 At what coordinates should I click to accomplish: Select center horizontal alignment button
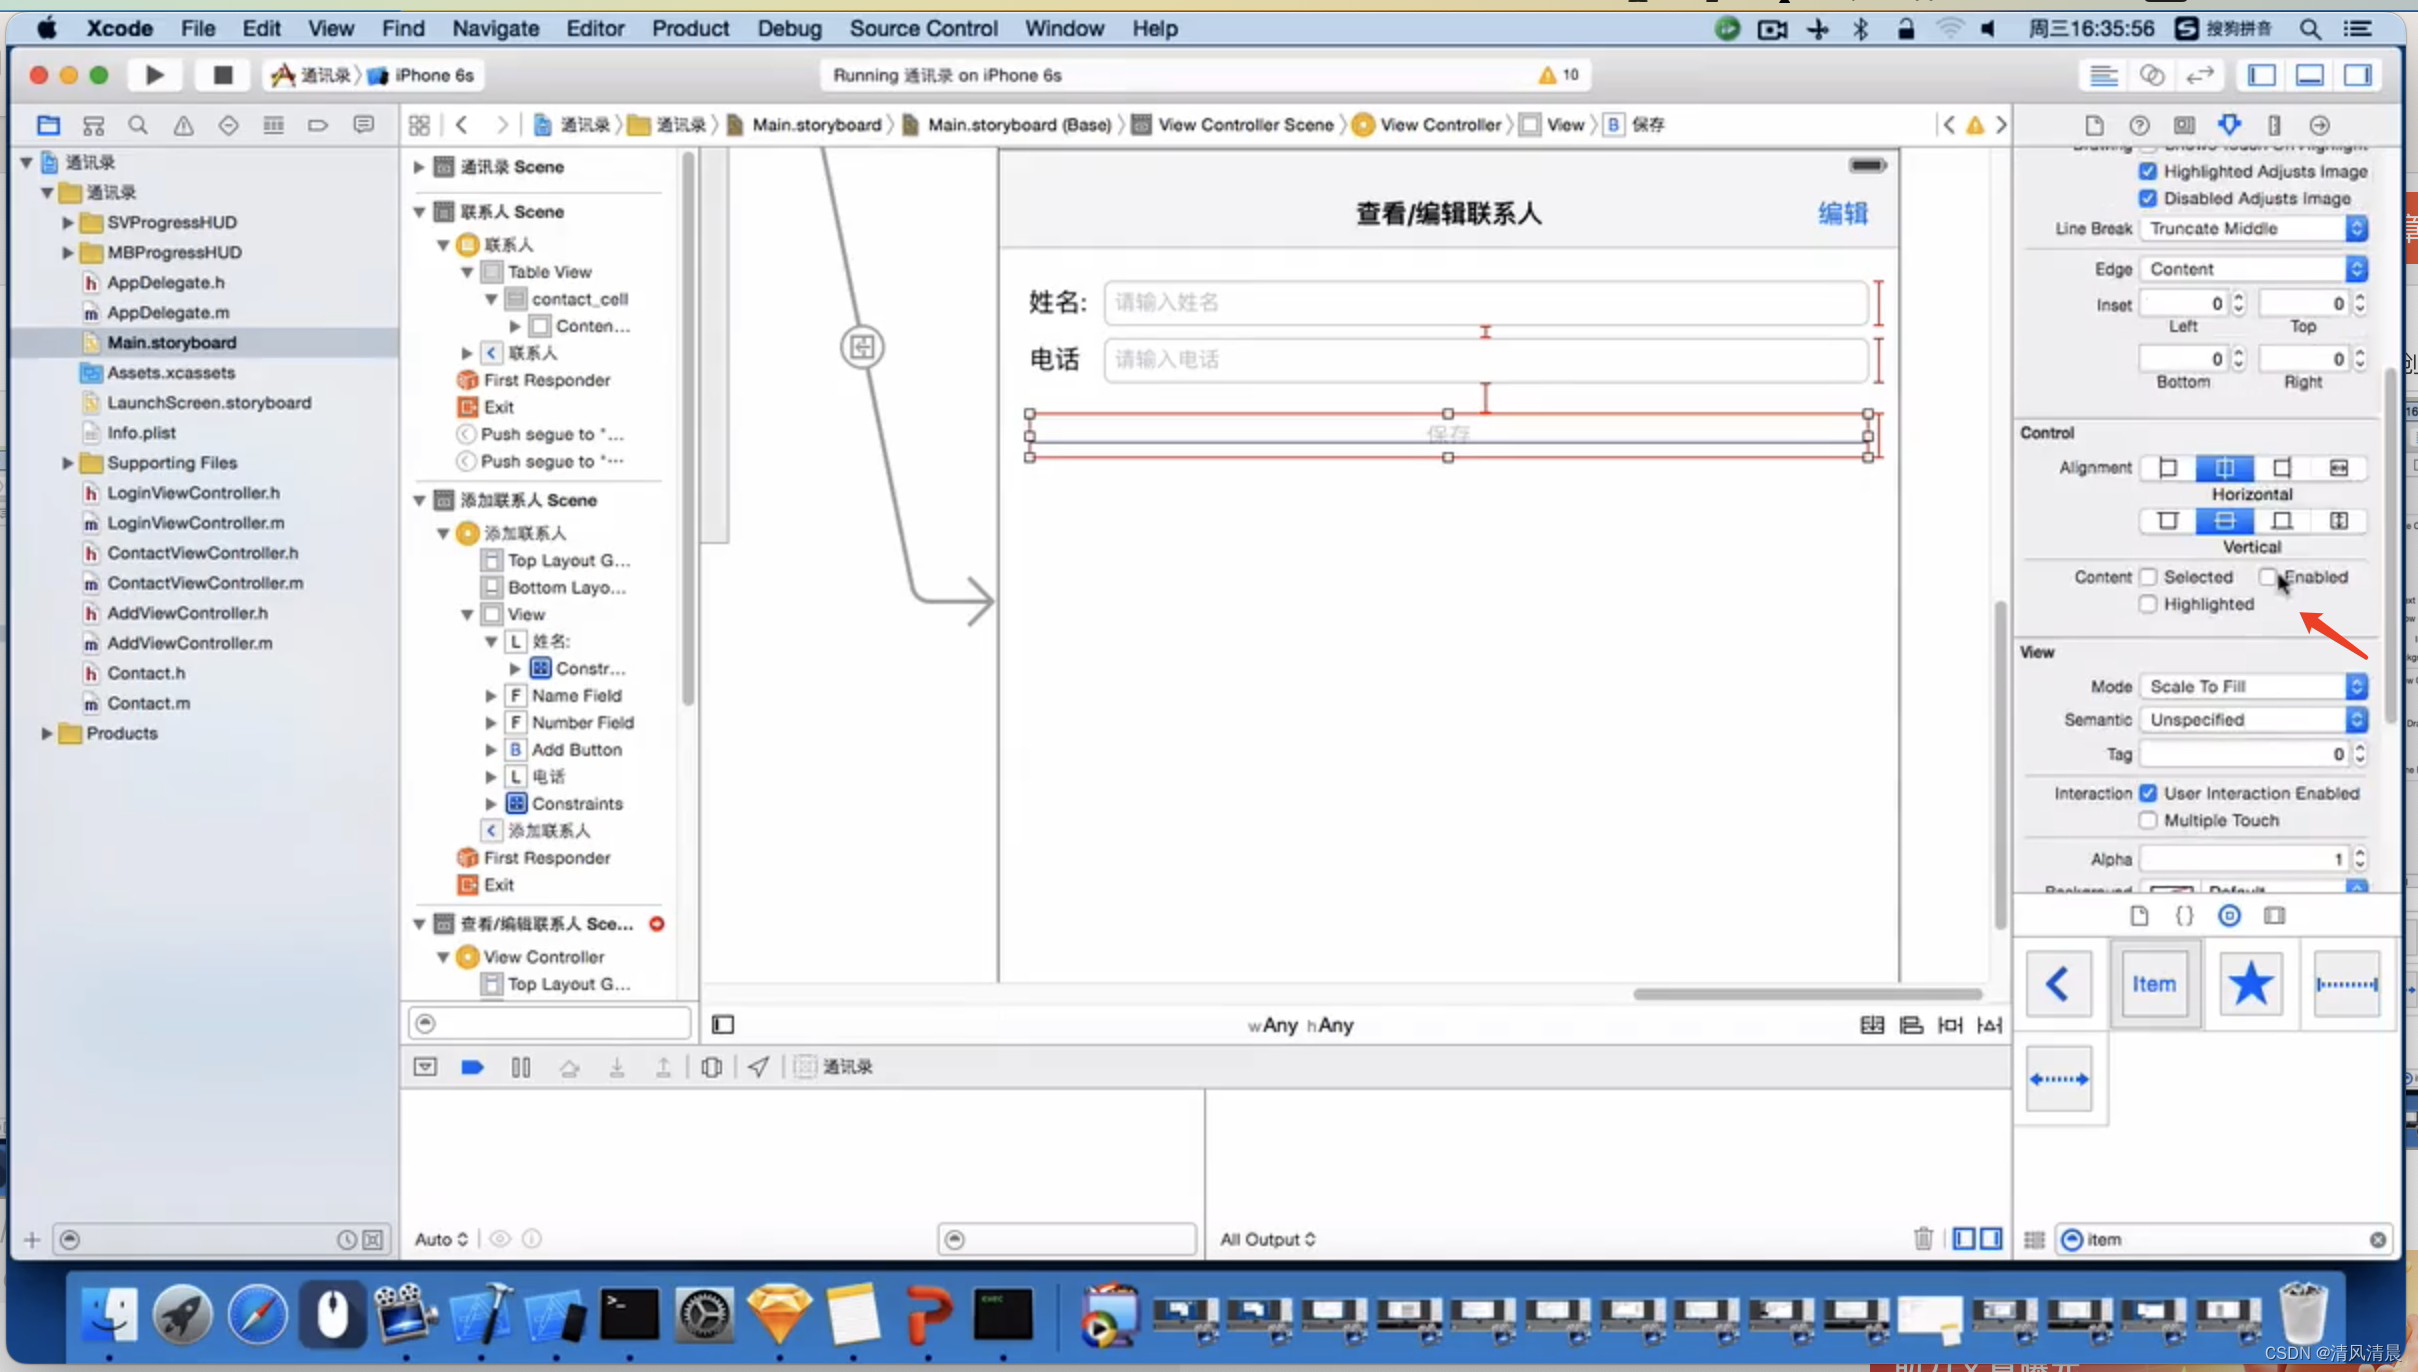click(x=2224, y=467)
